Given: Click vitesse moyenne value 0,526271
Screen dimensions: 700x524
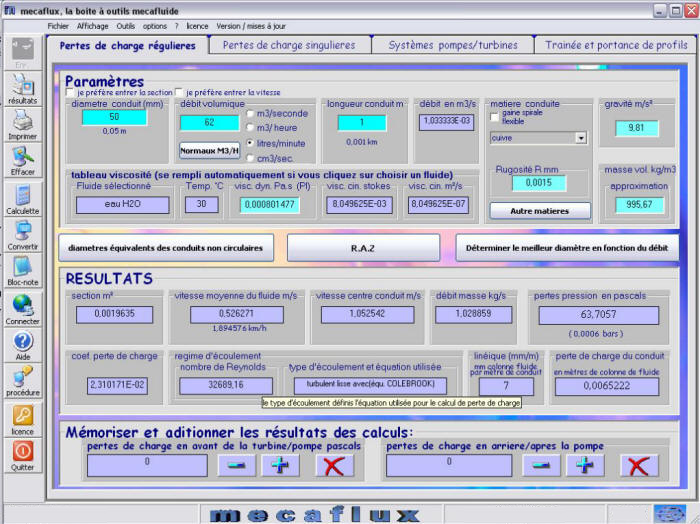Looking at the screenshot, I should click(237, 314).
